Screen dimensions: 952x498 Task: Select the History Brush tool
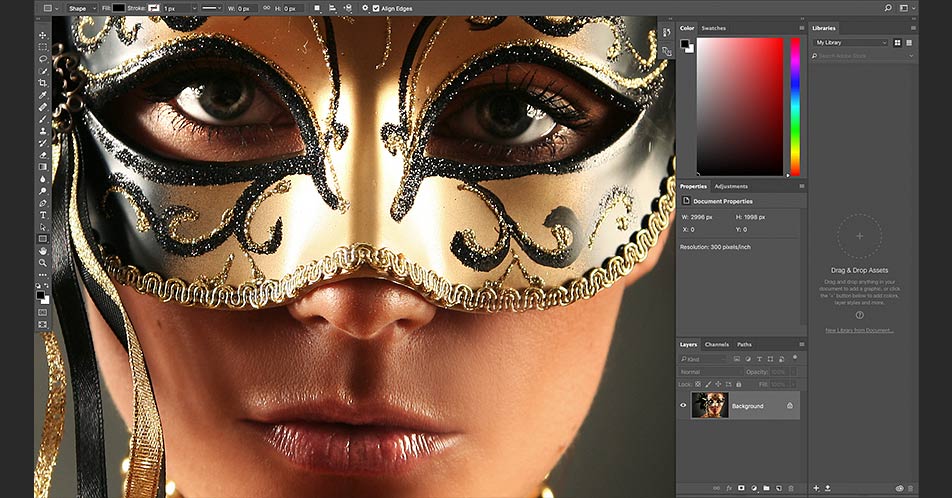click(42, 143)
